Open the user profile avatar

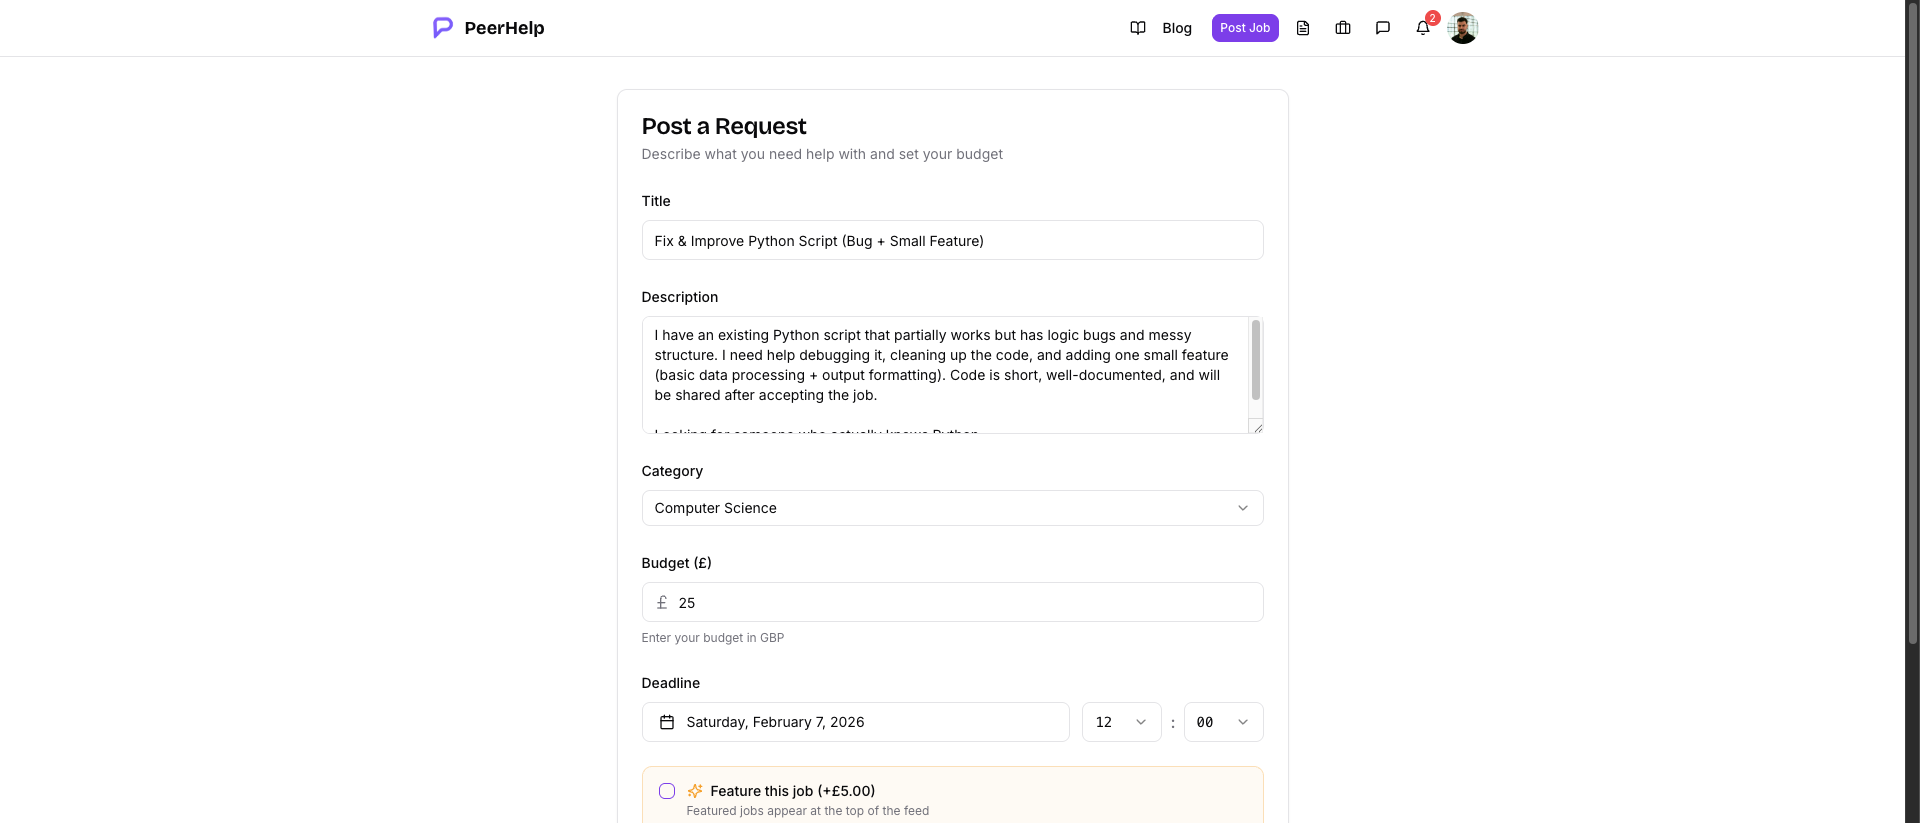tap(1462, 28)
